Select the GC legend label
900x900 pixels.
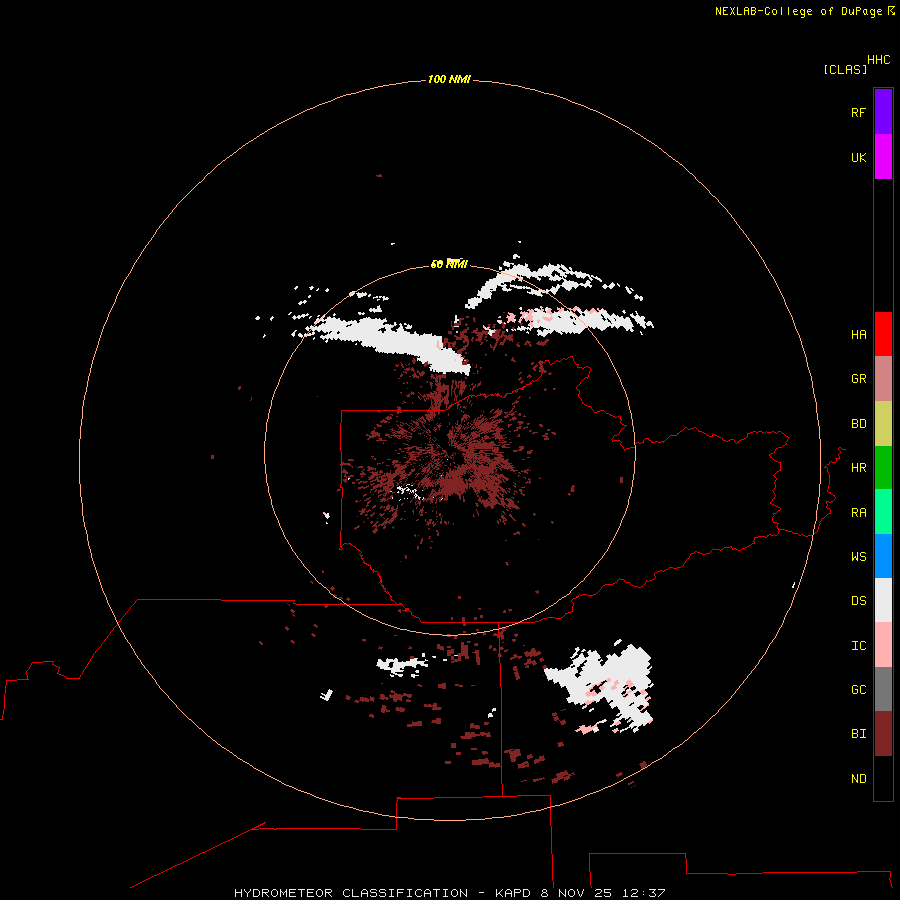click(x=858, y=690)
